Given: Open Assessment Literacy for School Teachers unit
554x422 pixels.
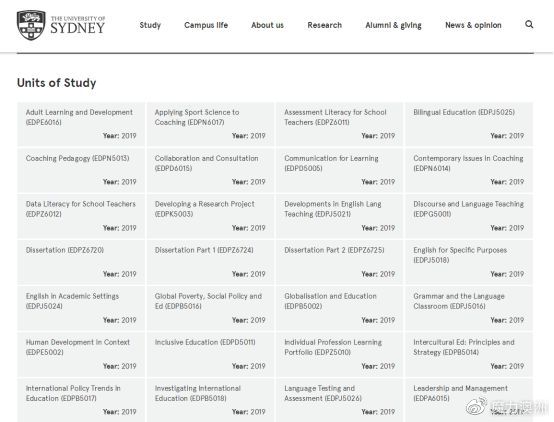Looking at the screenshot, I should [x=340, y=124].
